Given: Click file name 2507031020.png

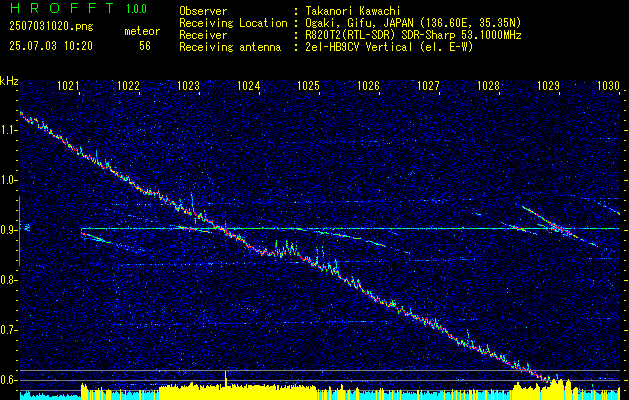Looking at the screenshot, I should click(51, 26).
